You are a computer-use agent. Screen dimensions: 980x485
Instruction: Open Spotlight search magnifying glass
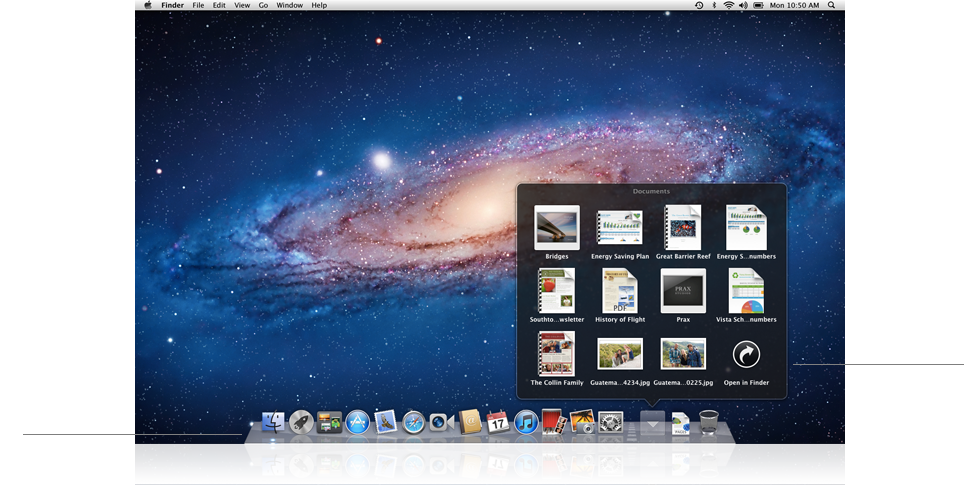pyautogui.click(x=831, y=5)
